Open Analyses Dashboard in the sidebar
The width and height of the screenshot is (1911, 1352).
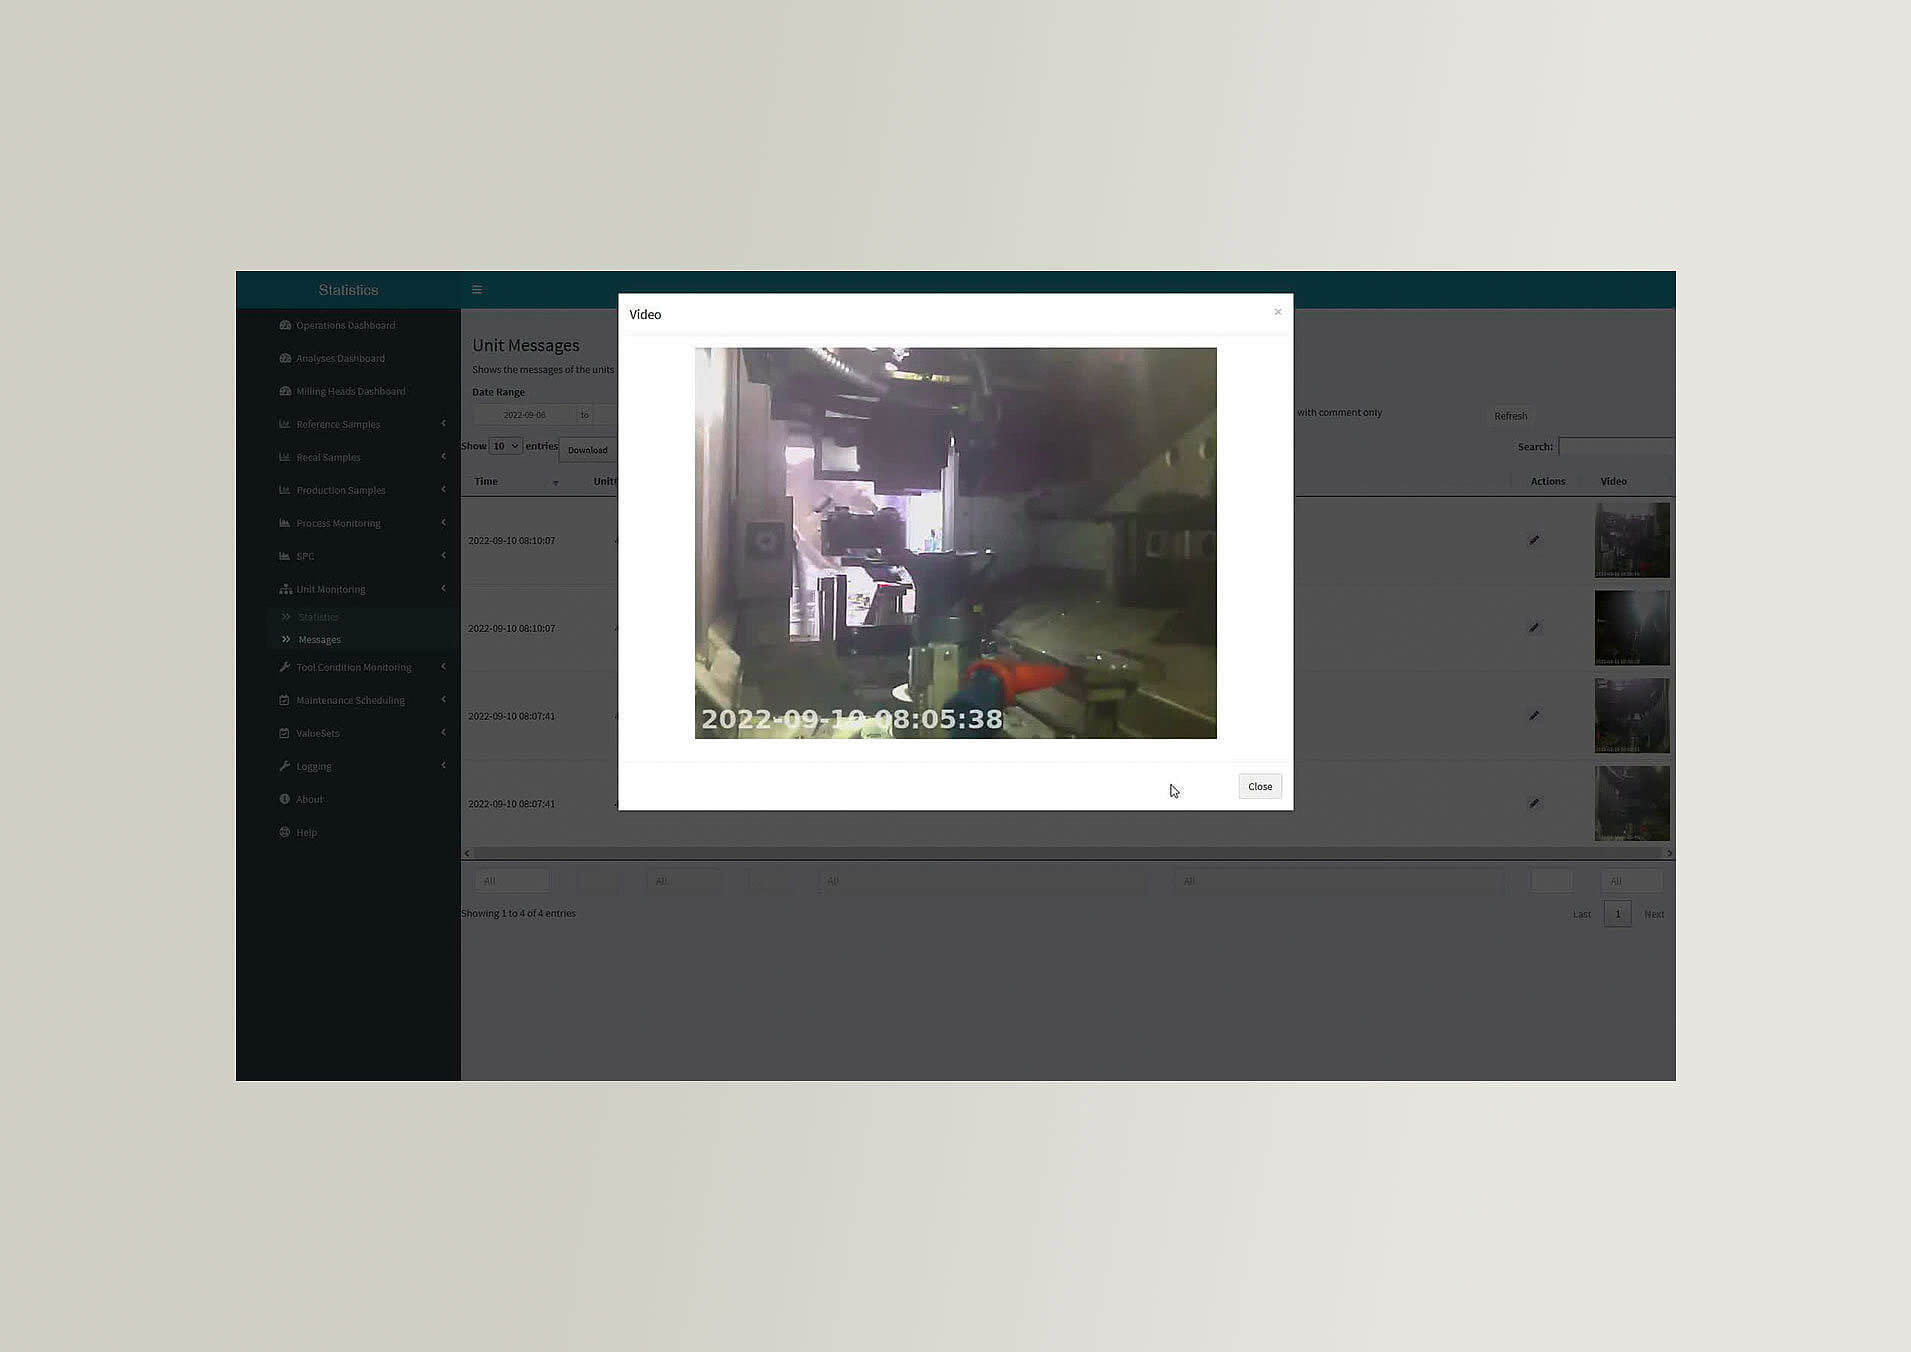tap(341, 358)
